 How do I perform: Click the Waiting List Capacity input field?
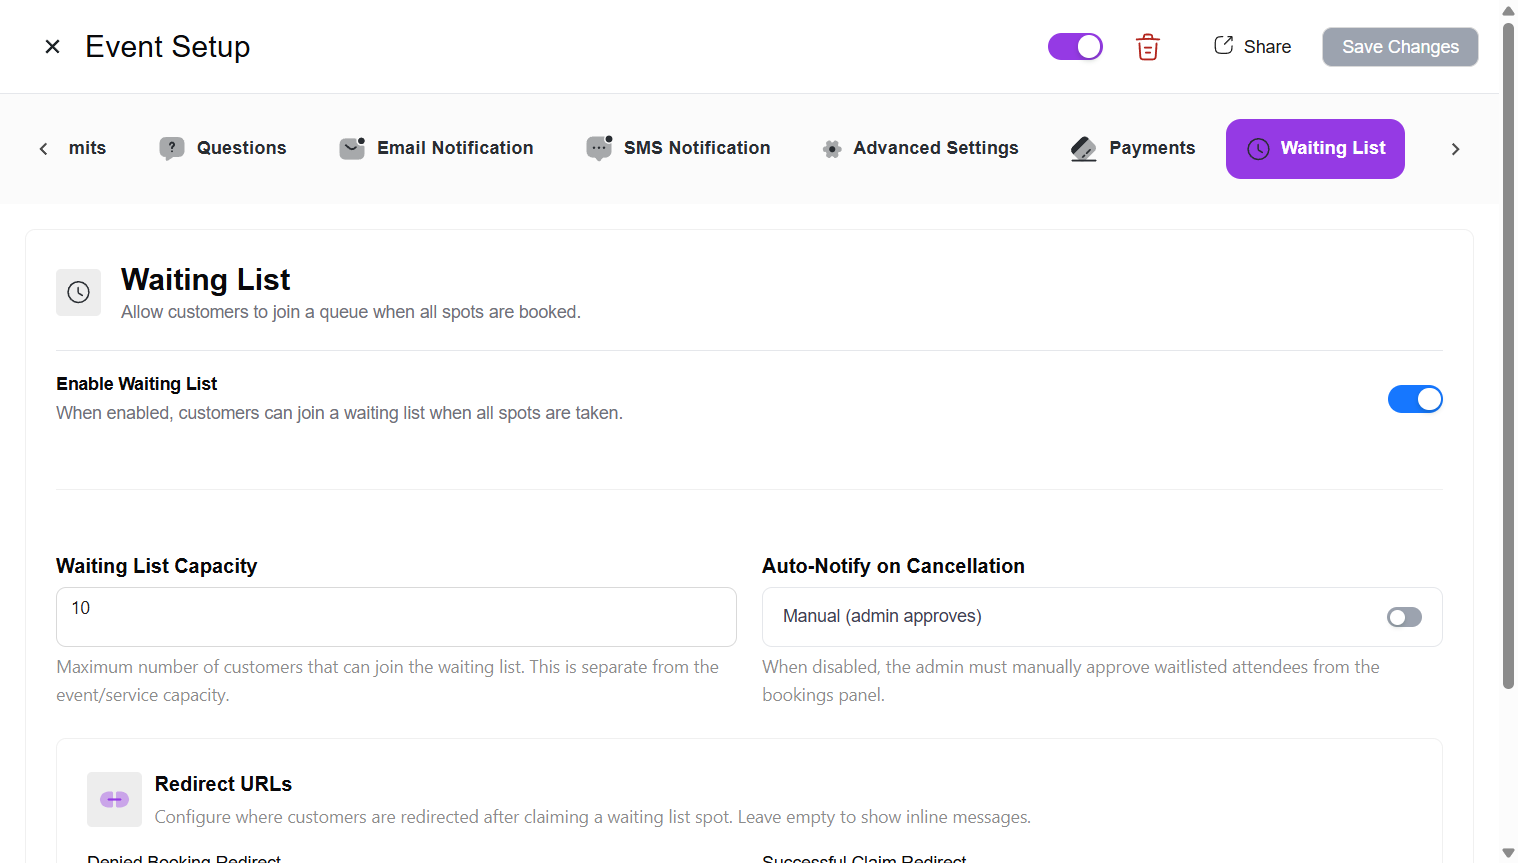click(x=396, y=617)
